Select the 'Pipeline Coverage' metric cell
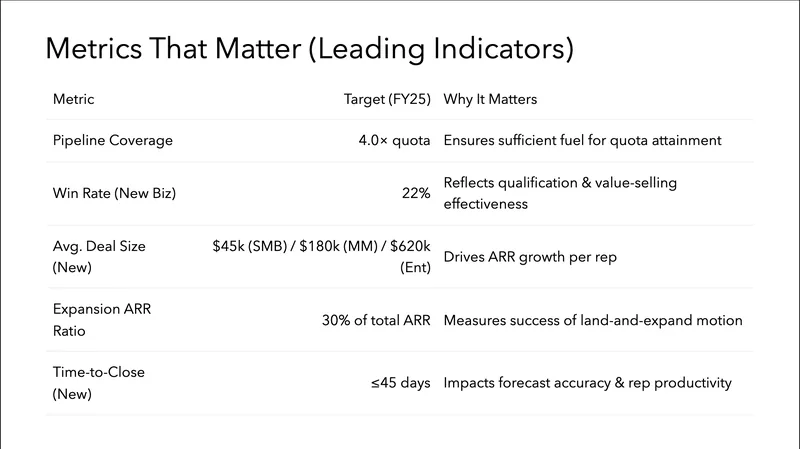800x449 pixels. [x=112, y=140]
